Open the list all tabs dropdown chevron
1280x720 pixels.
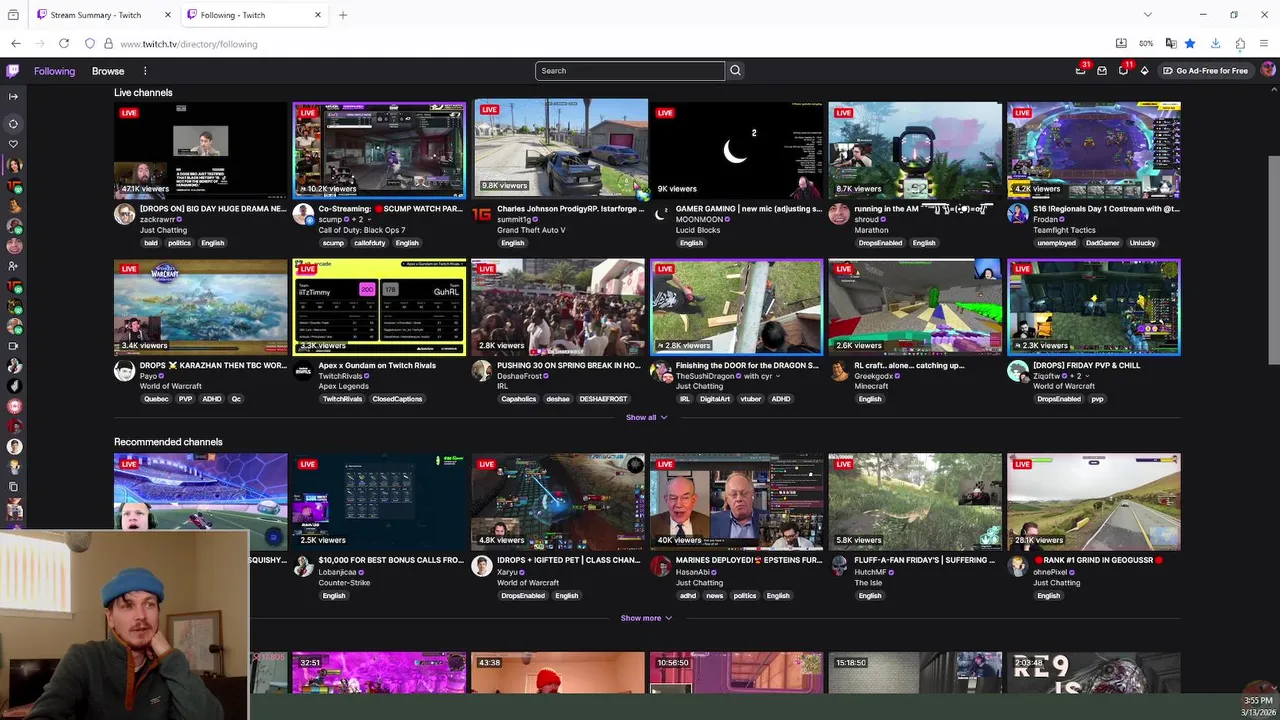click(1148, 15)
